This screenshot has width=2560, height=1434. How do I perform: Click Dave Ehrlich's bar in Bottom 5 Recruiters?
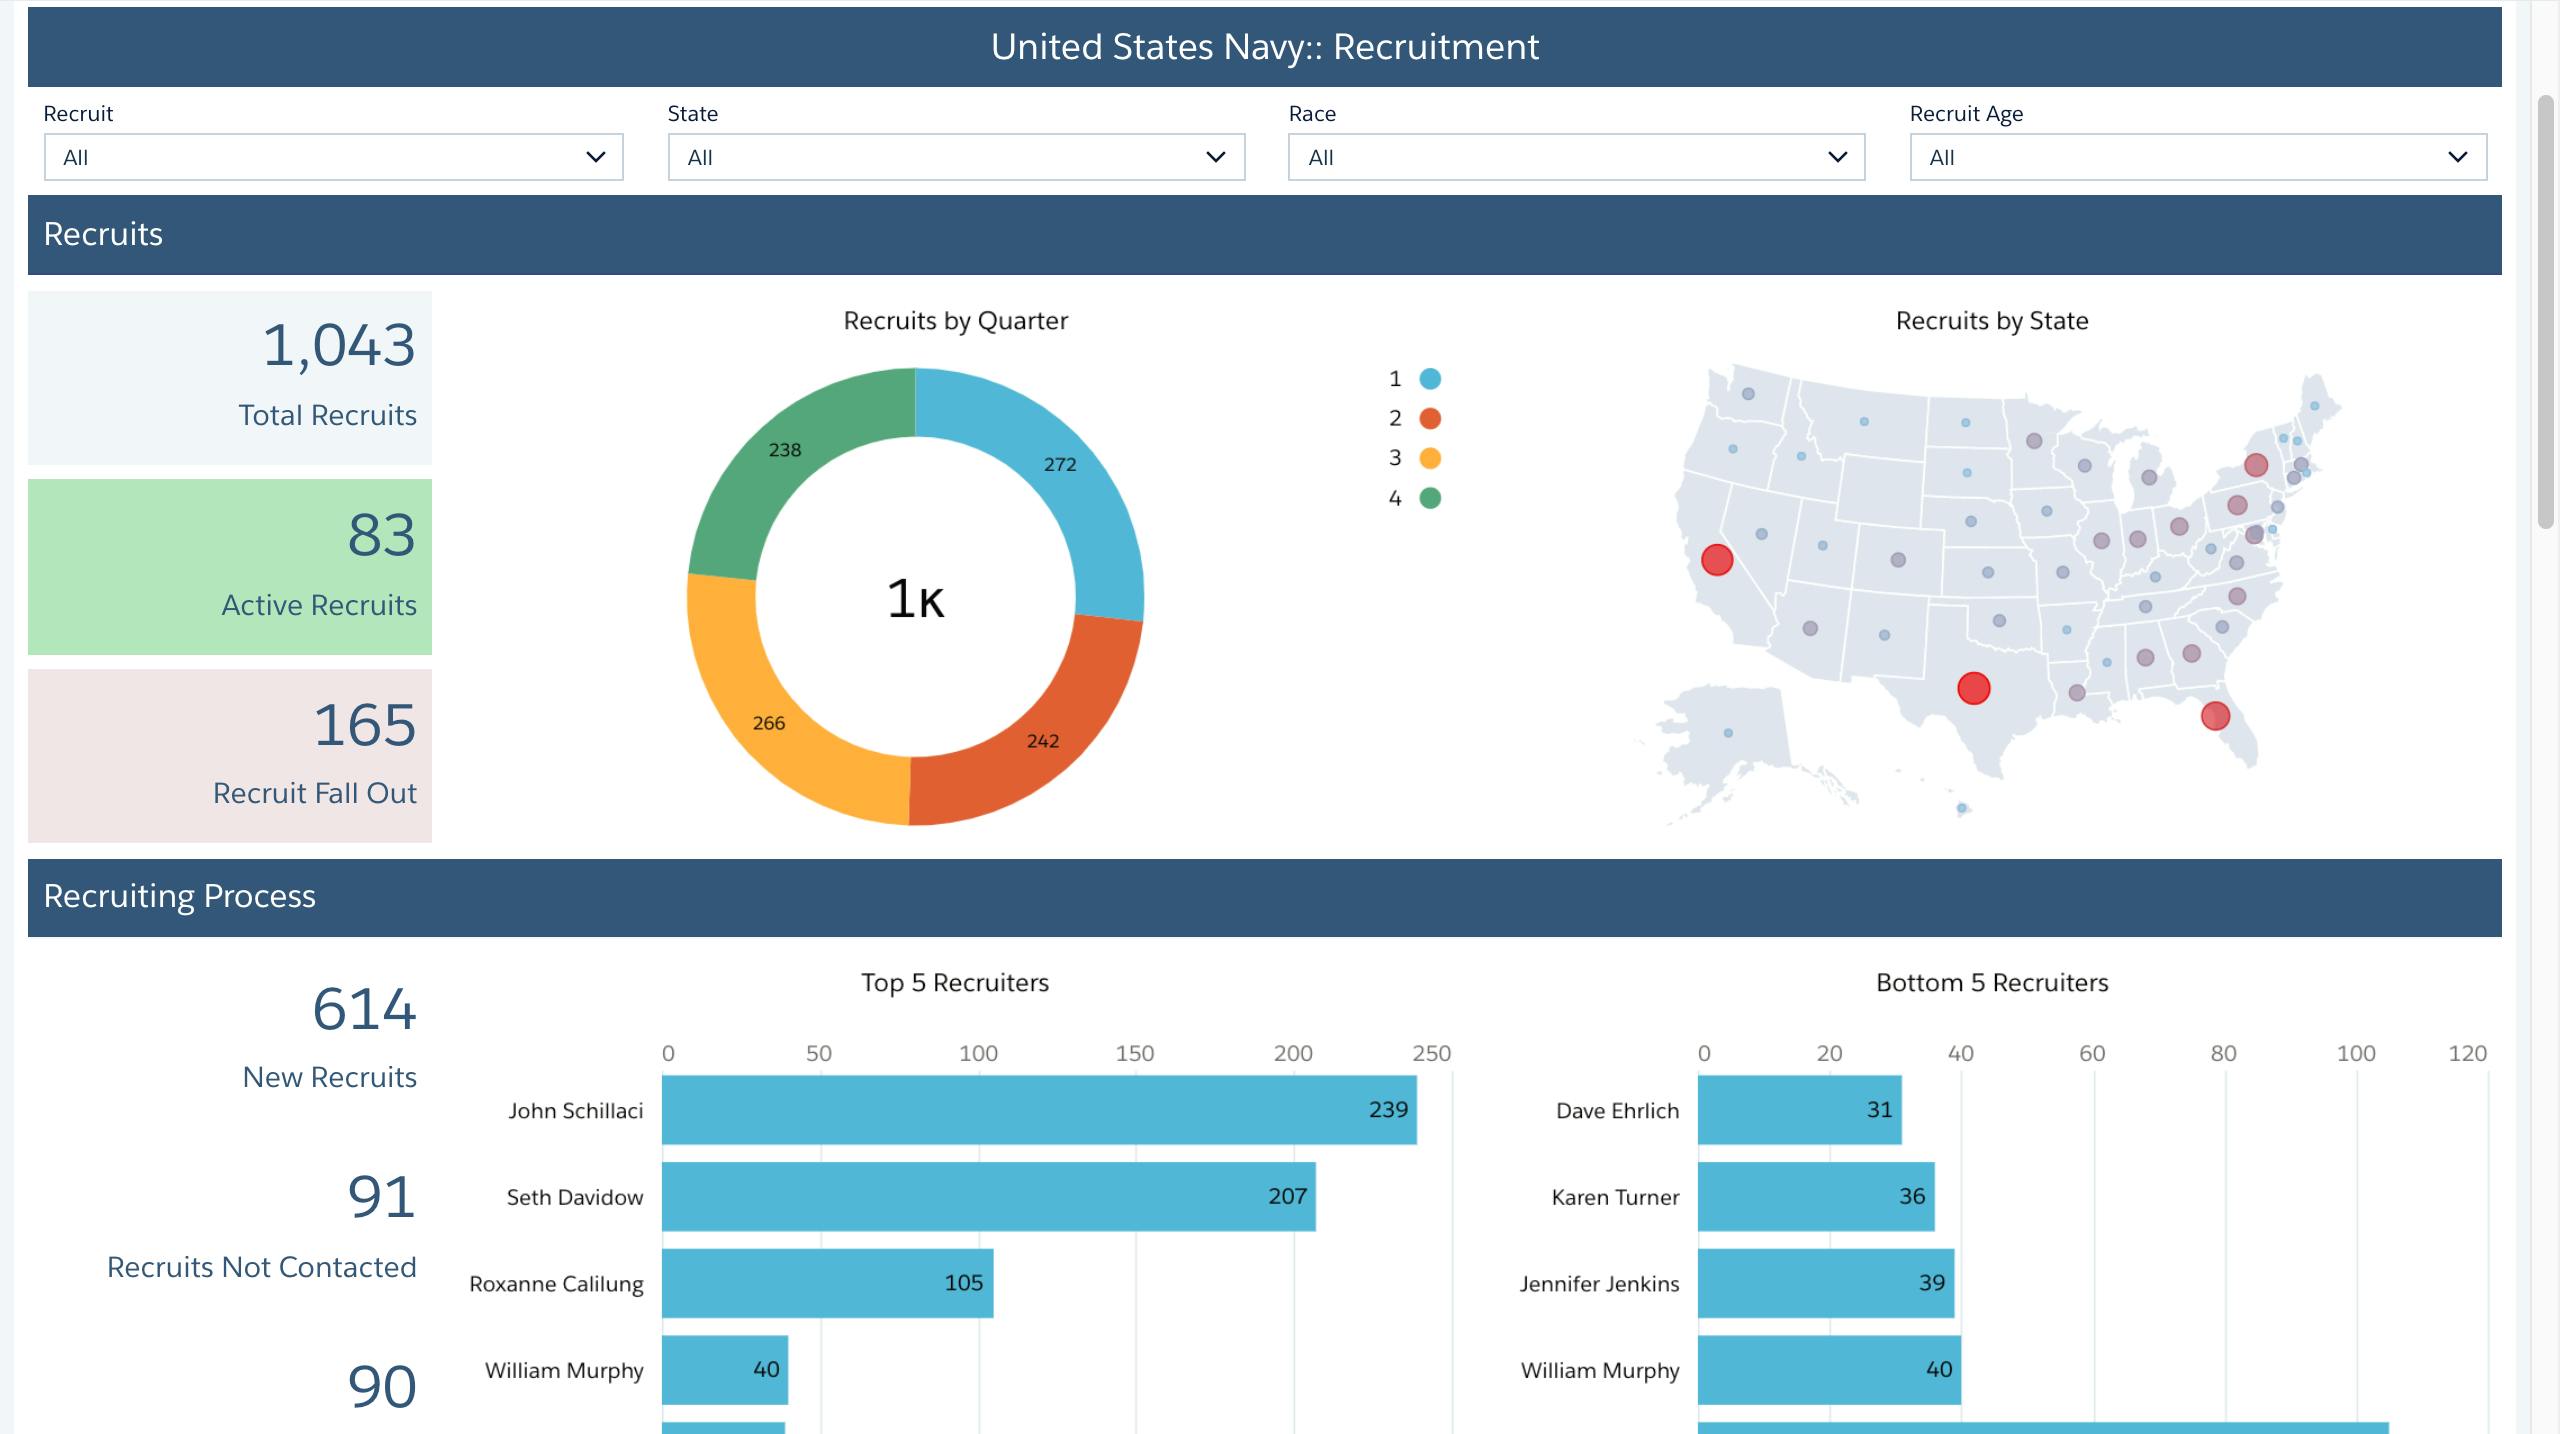pyautogui.click(x=1800, y=1110)
